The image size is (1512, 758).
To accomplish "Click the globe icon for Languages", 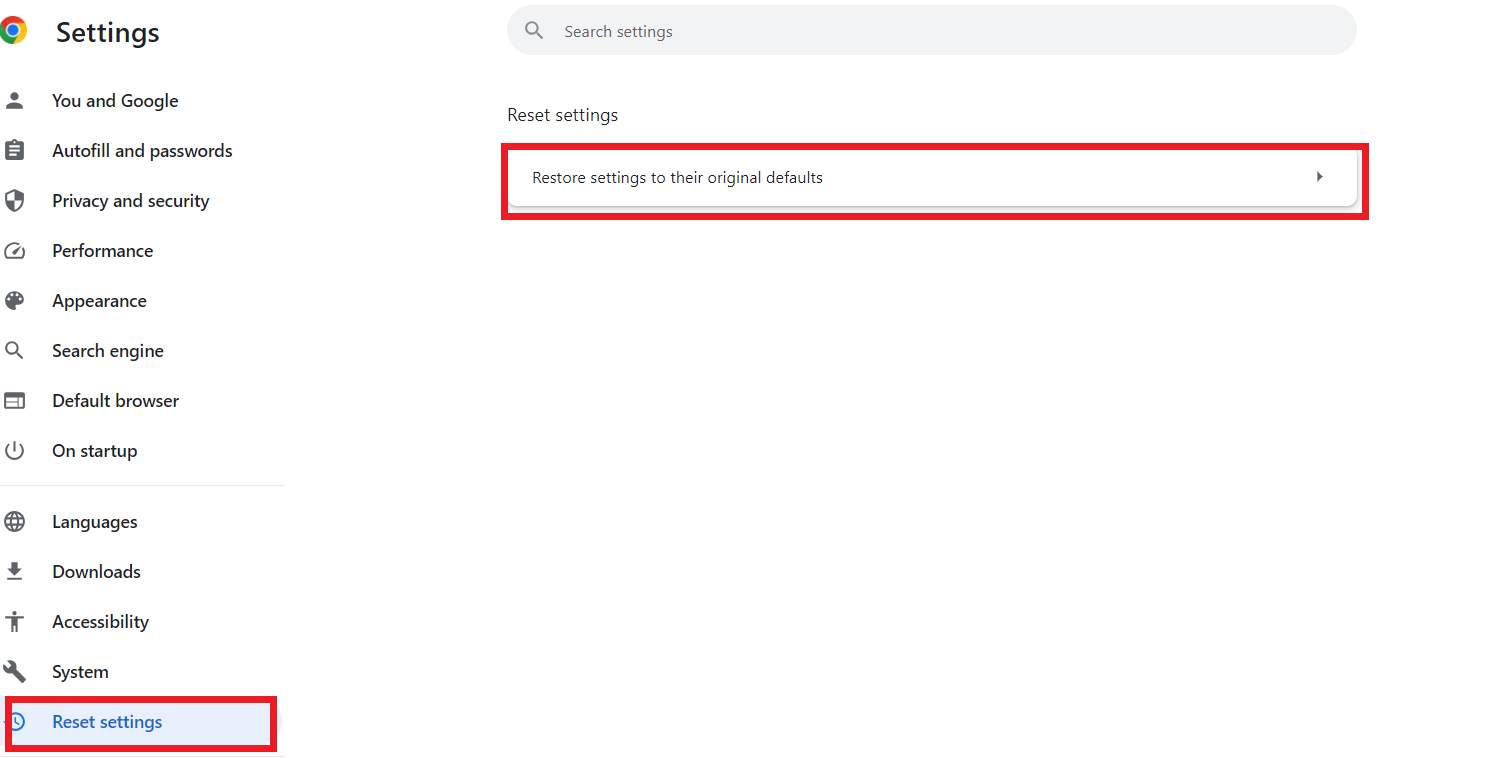I will pos(14,521).
